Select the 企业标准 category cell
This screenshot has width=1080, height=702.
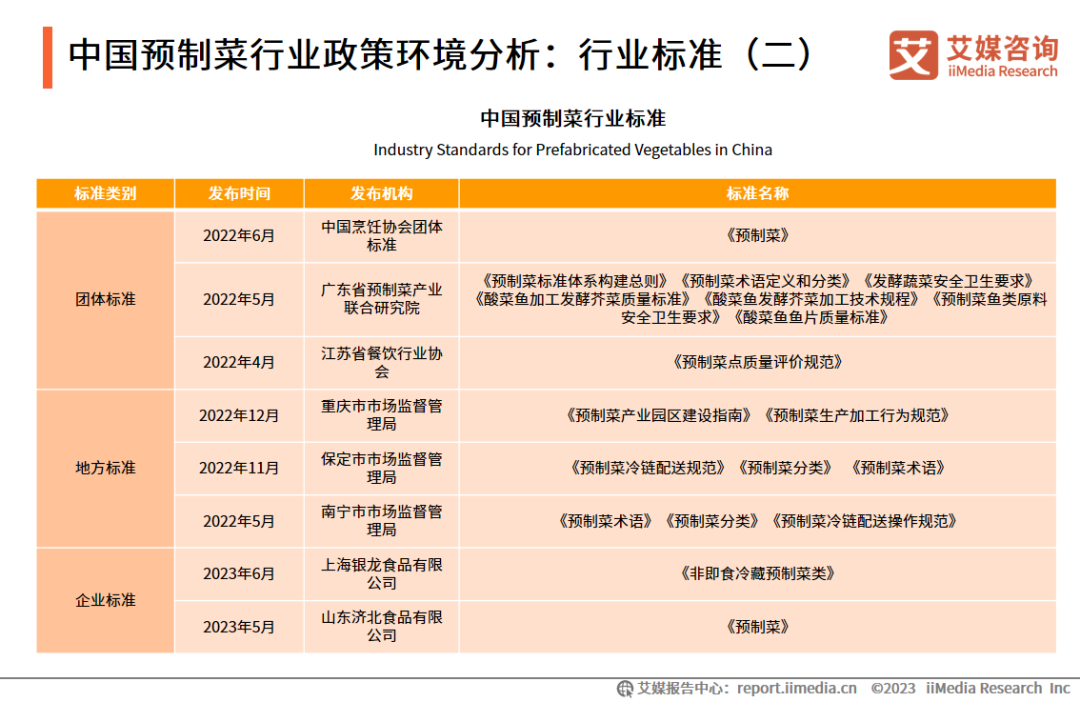click(x=105, y=601)
